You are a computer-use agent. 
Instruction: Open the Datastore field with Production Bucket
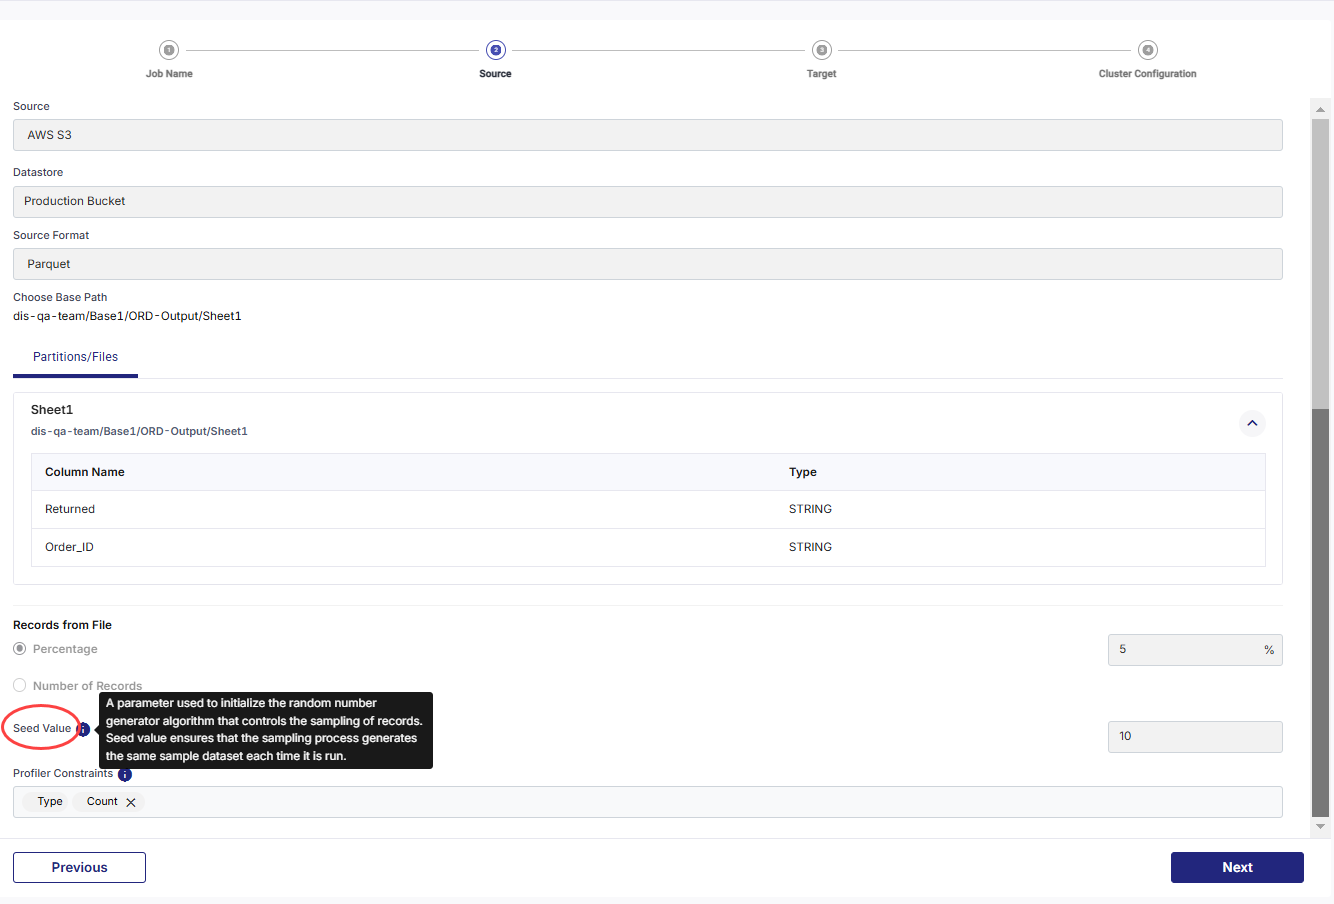click(x=647, y=201)
